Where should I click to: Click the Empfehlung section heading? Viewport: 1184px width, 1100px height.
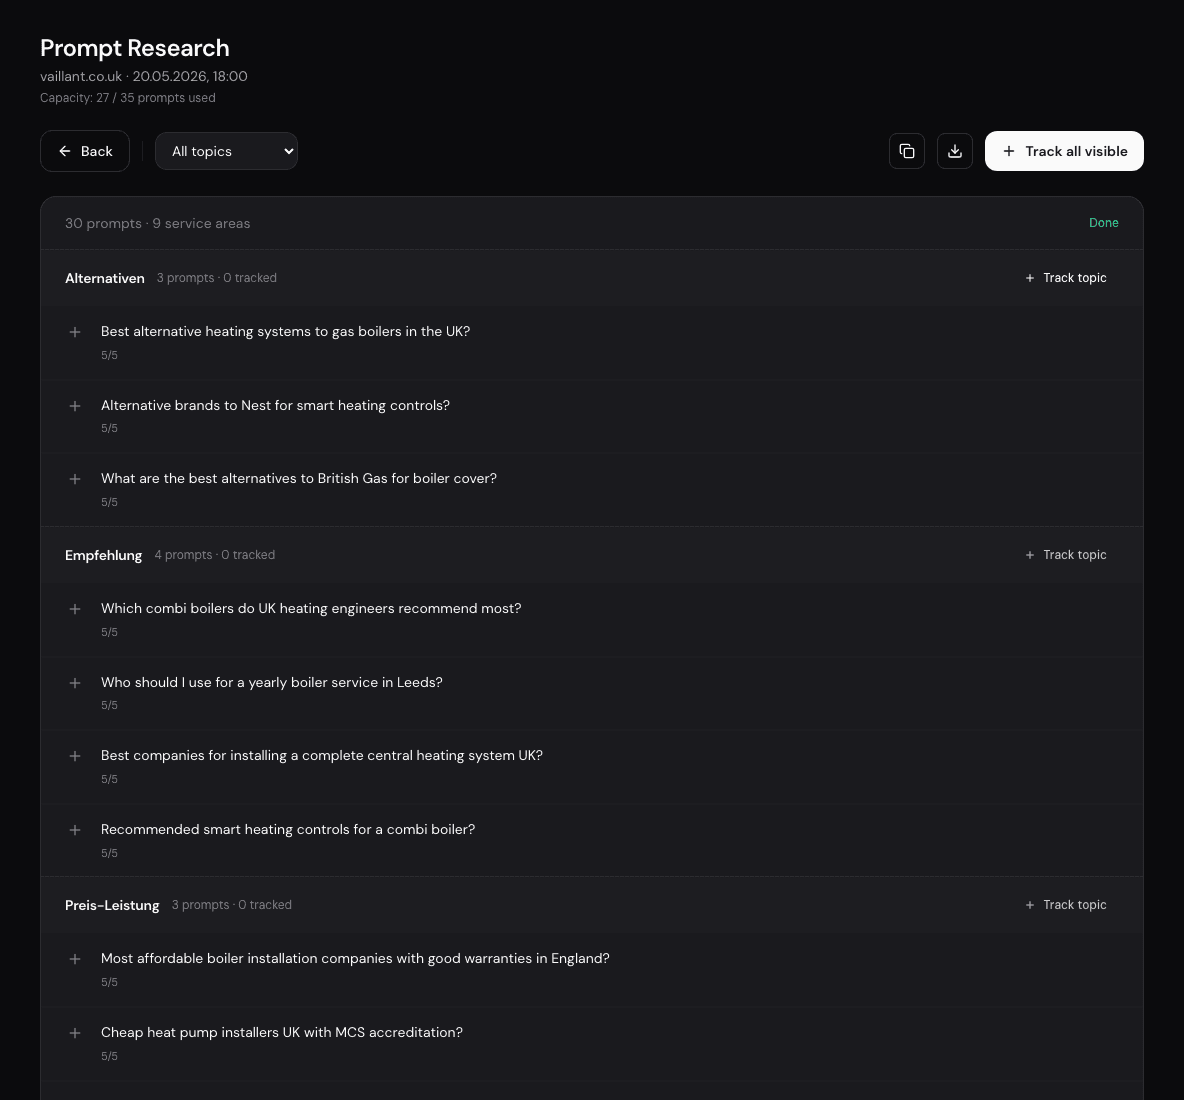coord(103,555)
